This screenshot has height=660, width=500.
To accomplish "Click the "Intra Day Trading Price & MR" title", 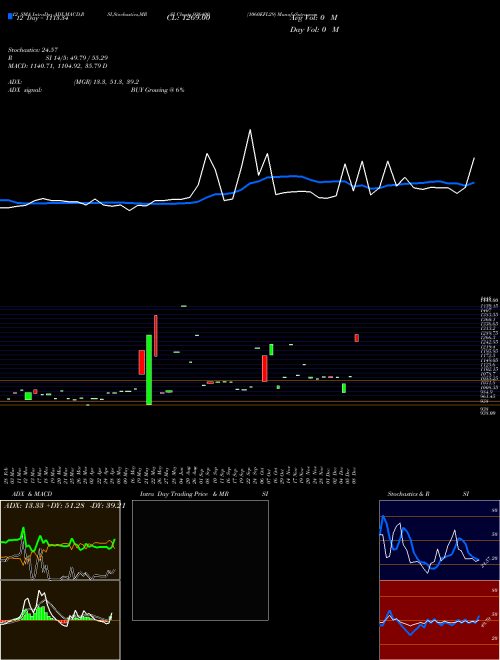I will tap(184, 494).
